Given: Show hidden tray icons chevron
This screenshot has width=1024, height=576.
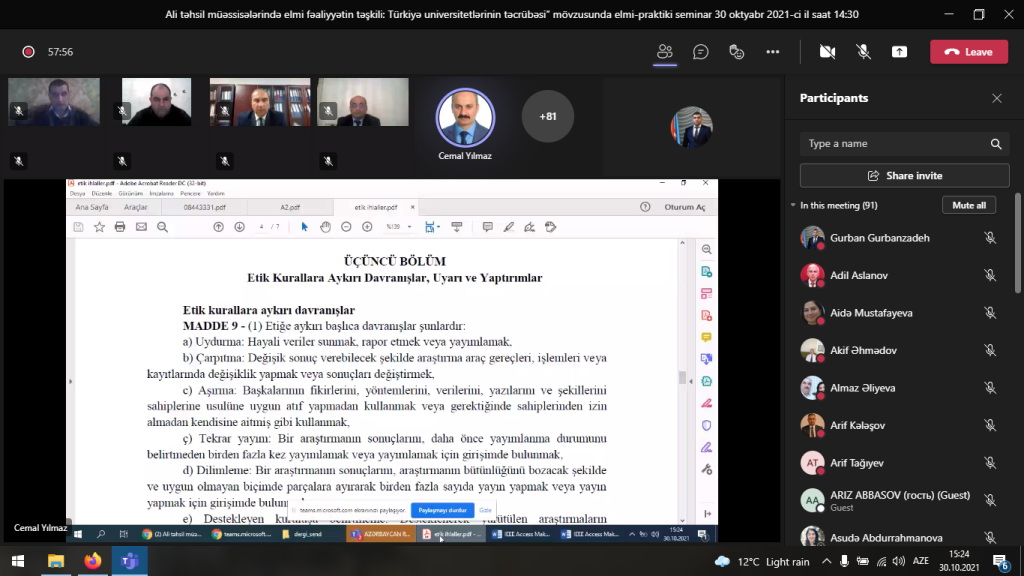Looking at the screenshot, I should coord(827,561).
